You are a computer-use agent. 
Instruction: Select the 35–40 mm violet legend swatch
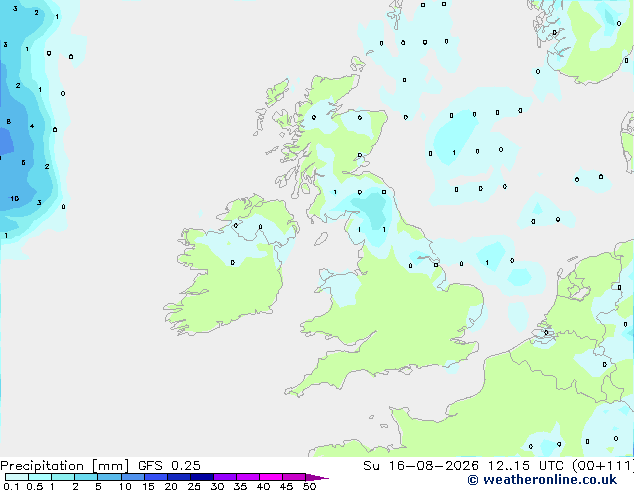click(248, 477)
